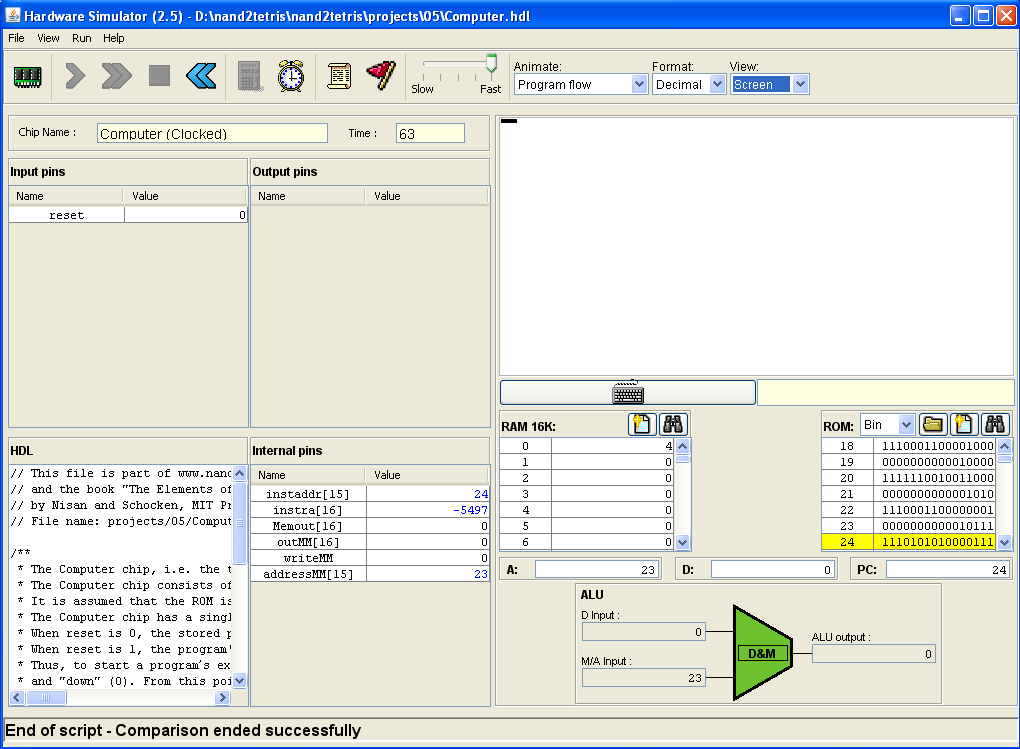Click the speed slider handle
Viewport: 1020px width, 749px height.
[491, 66]
